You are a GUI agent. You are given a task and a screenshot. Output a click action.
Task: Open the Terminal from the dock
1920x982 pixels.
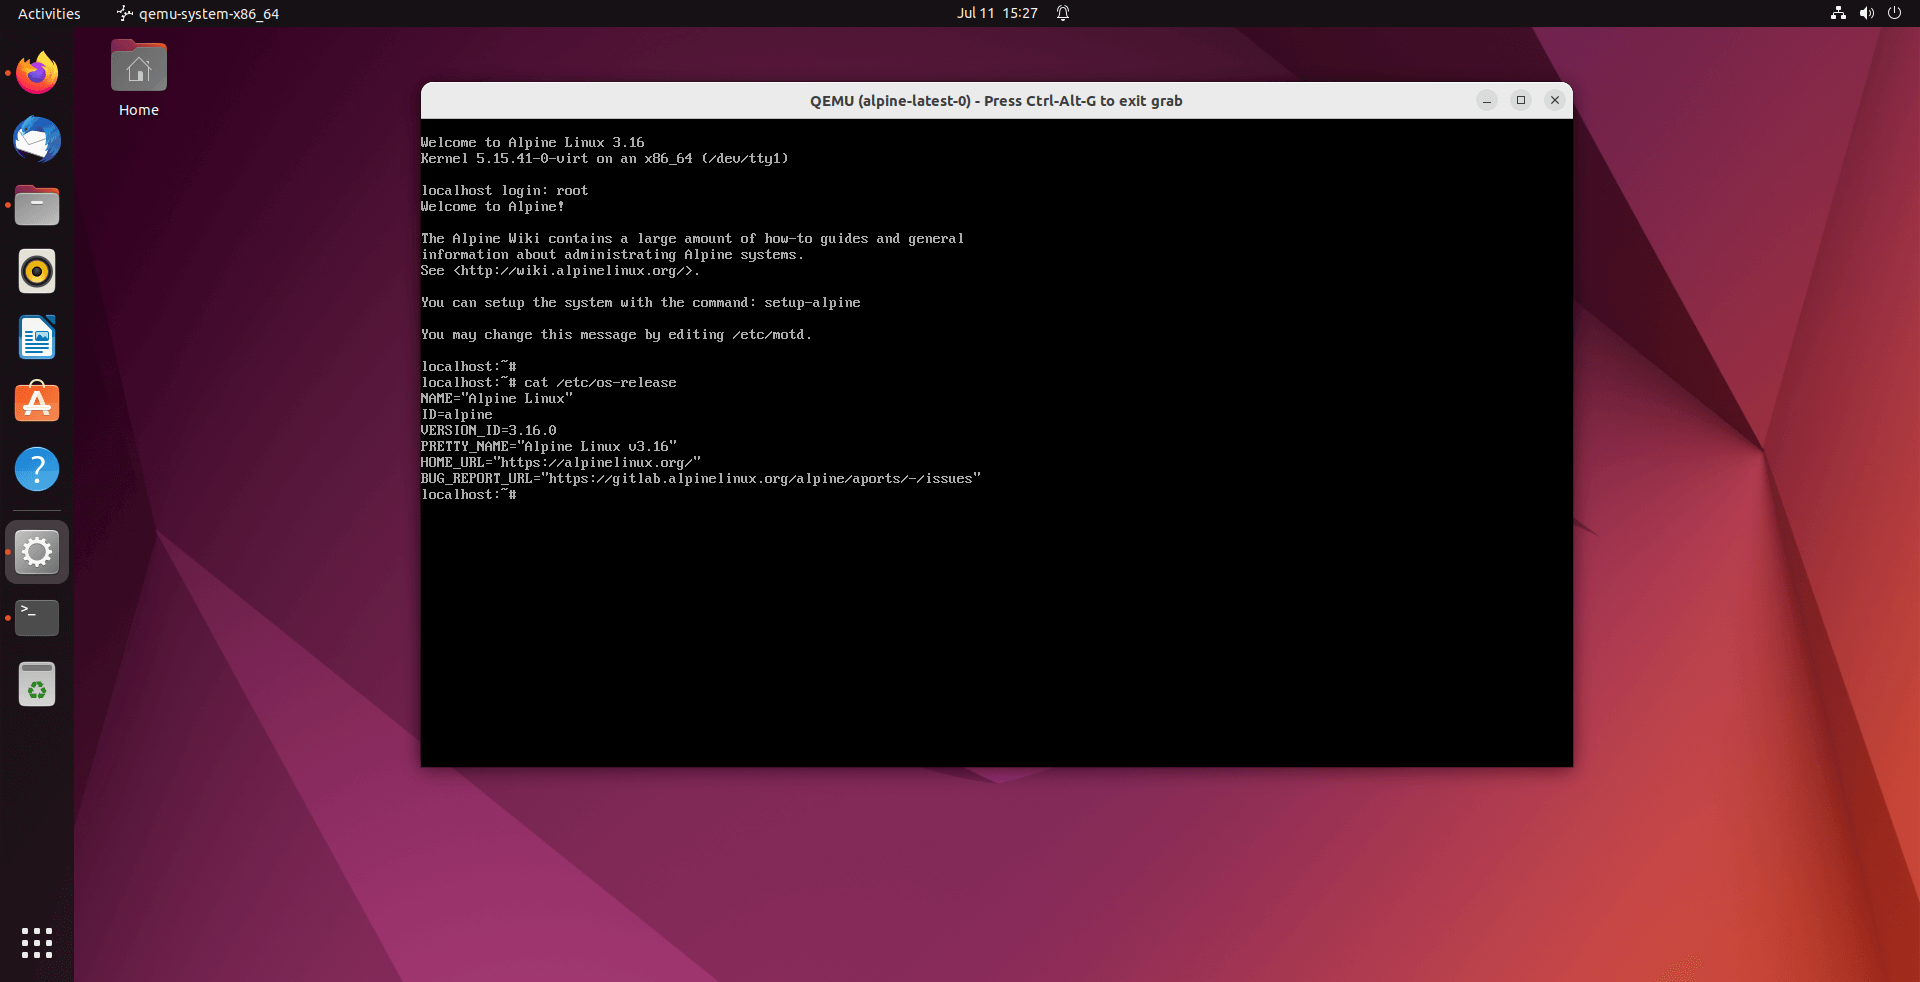tap(37, 618)
